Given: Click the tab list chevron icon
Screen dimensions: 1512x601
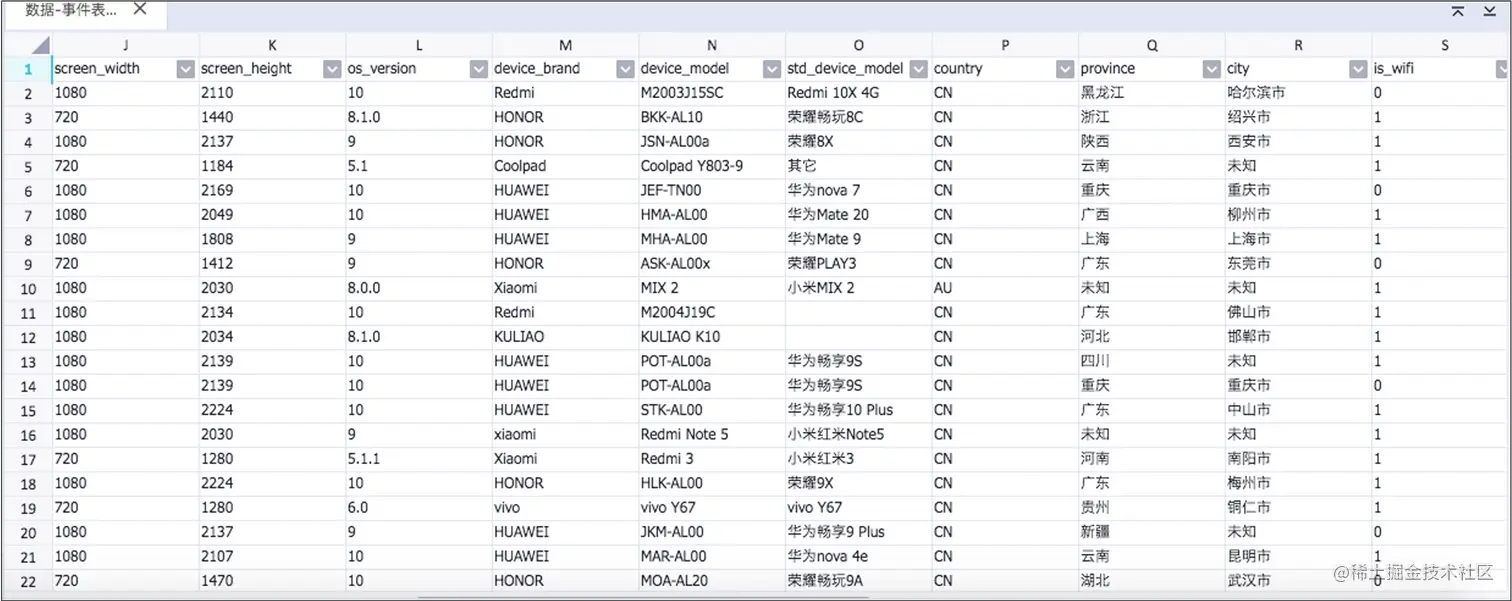Looking at the screenshot, I should coord(1490,12).
